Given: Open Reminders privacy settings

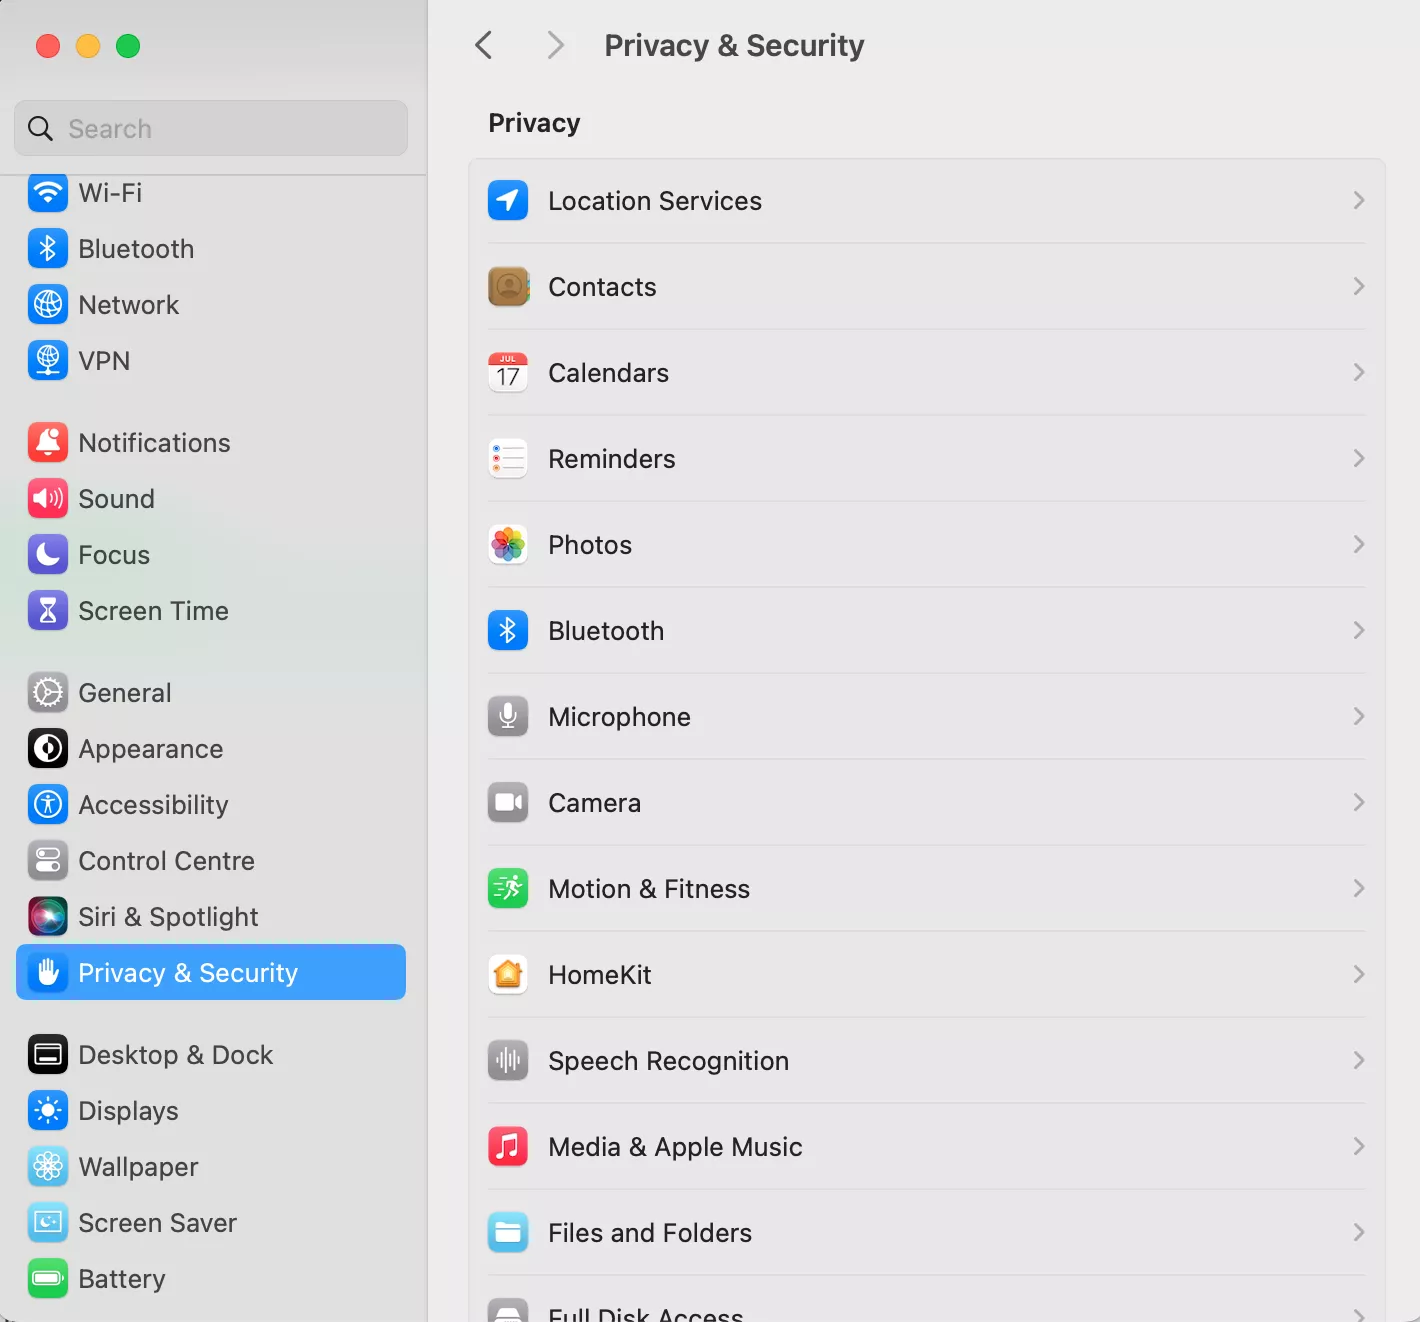Looking at the screenshot, I should tap(611, 459).
